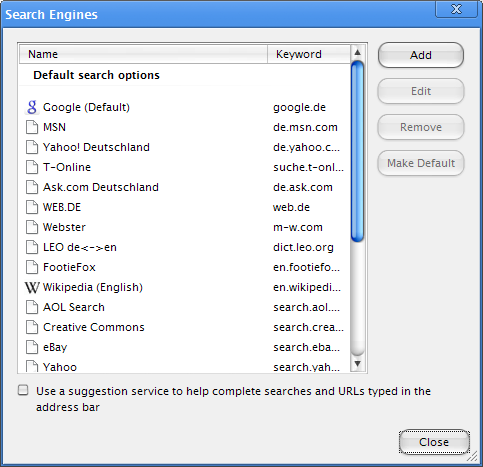This screenshot has height=467, width=483.
Task: Click the Webster page icon
Action: [32, 227]
